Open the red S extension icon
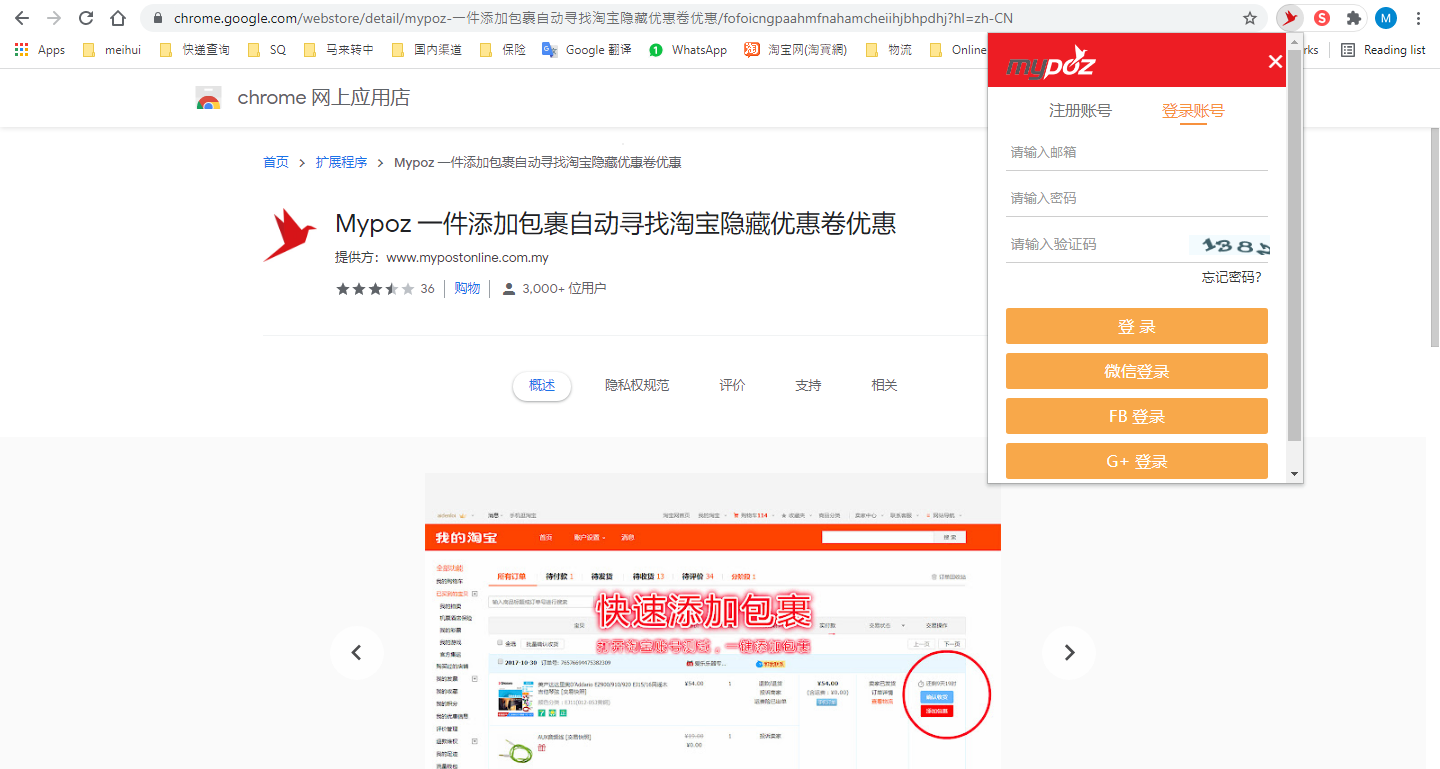This screenshot has height=769, width=1440. [1322, 18]
